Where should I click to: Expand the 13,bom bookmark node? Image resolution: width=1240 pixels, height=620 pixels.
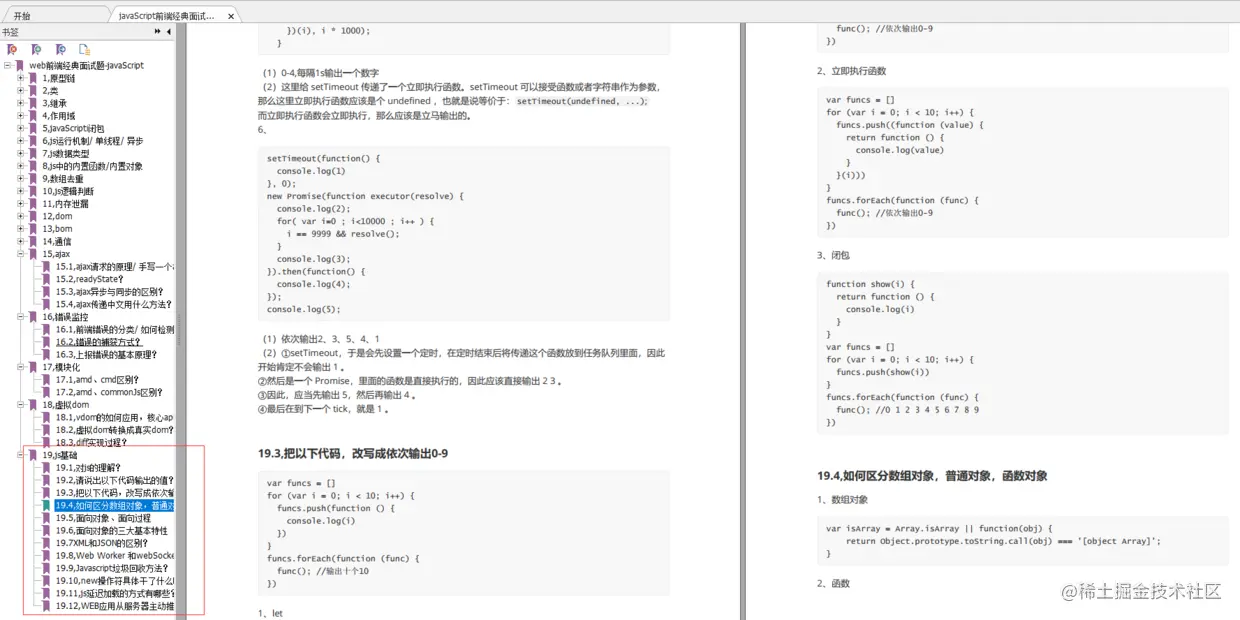tap(21, 229)
